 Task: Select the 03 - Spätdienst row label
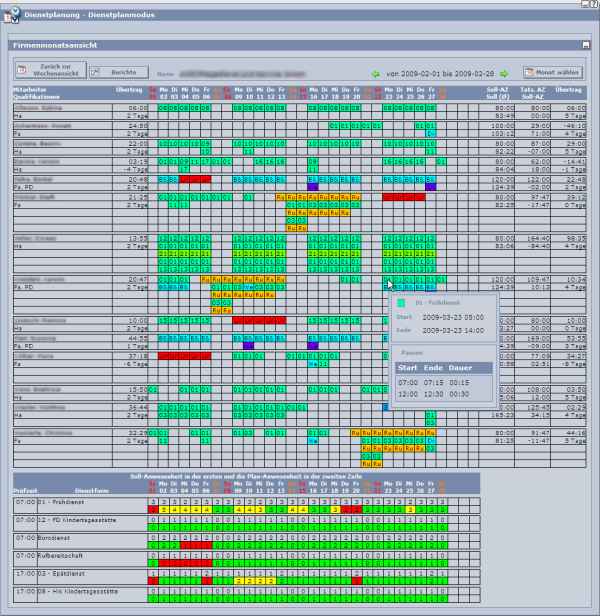(x=61, y=574)
